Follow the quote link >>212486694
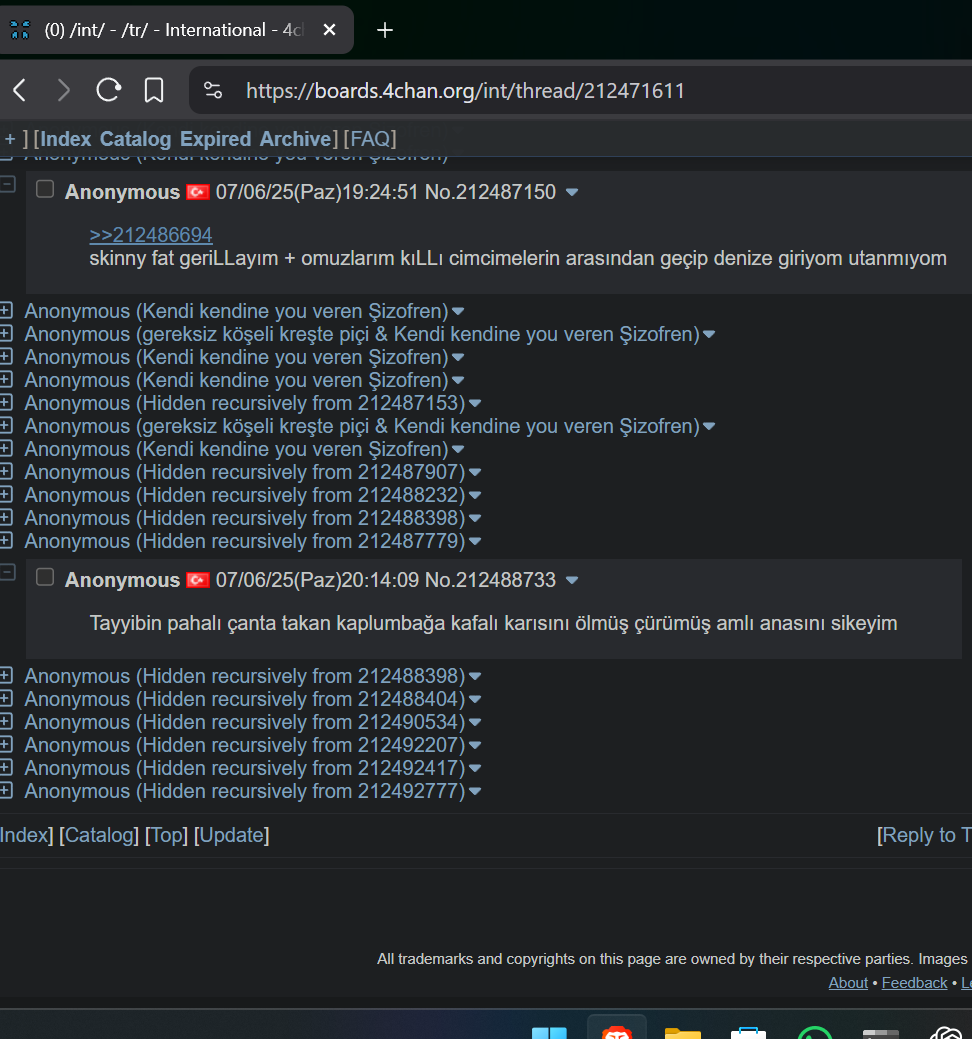This screenshot has width=972, height=1039. [x=151, y=235]
